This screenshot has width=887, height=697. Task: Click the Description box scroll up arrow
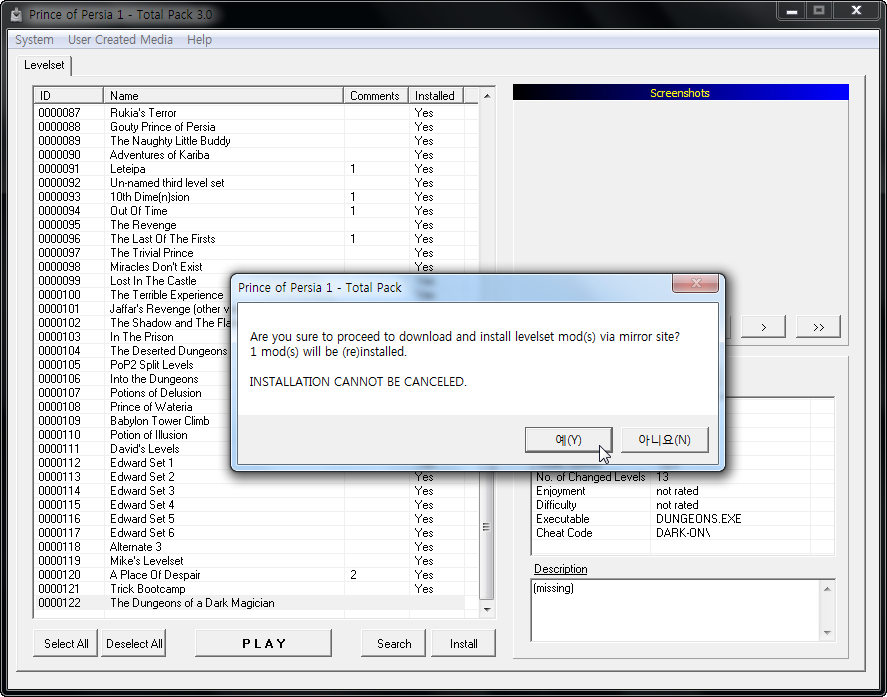click(827, 590)
